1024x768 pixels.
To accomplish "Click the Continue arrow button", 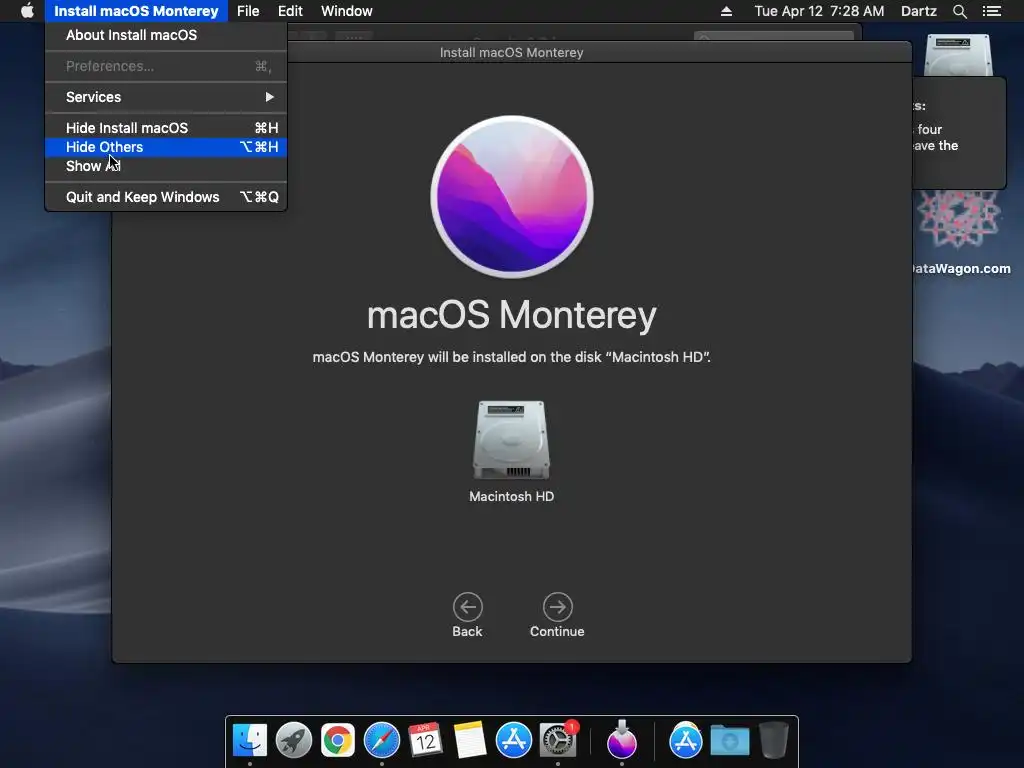I will [x=558, y=607].
